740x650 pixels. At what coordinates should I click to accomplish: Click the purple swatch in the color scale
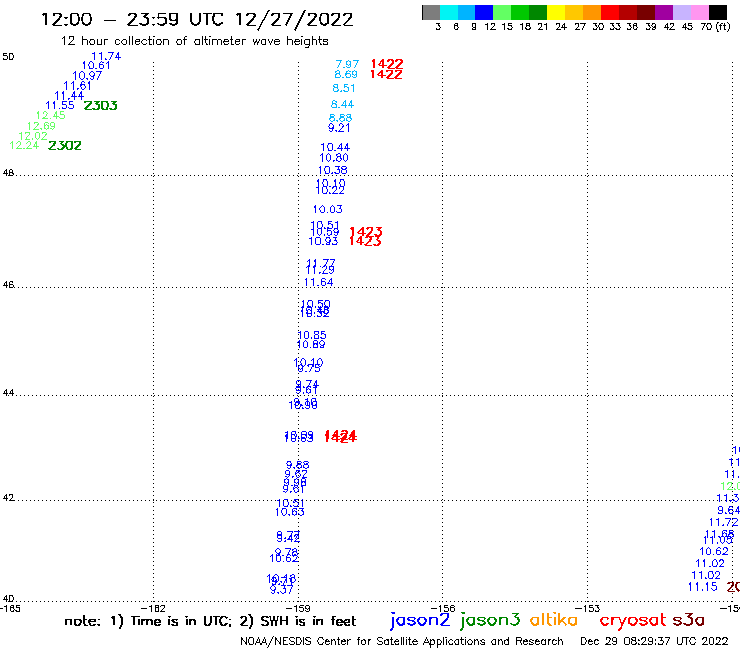pos(664,12)
